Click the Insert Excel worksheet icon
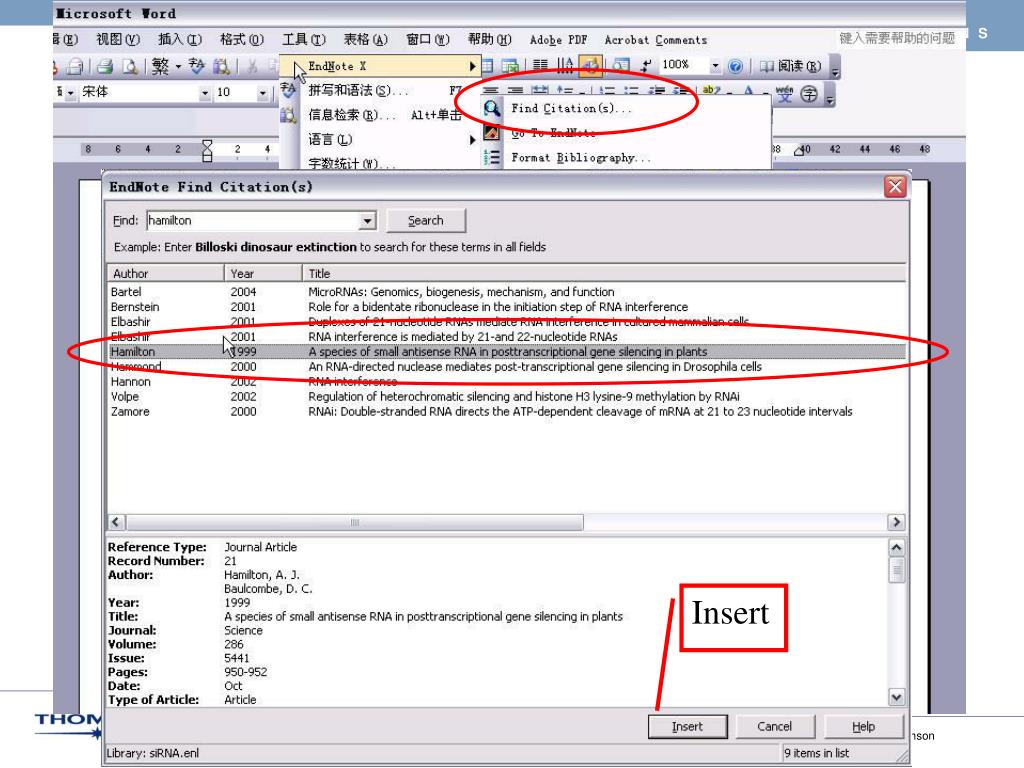The image size is (1024, 768). point(510,65)
